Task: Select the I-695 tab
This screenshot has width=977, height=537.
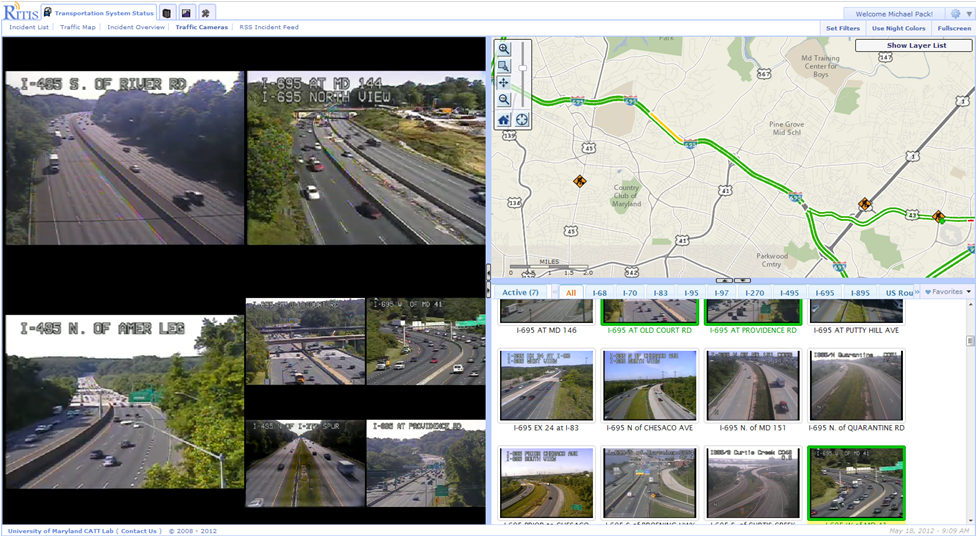Action: [x=824, y=293]
